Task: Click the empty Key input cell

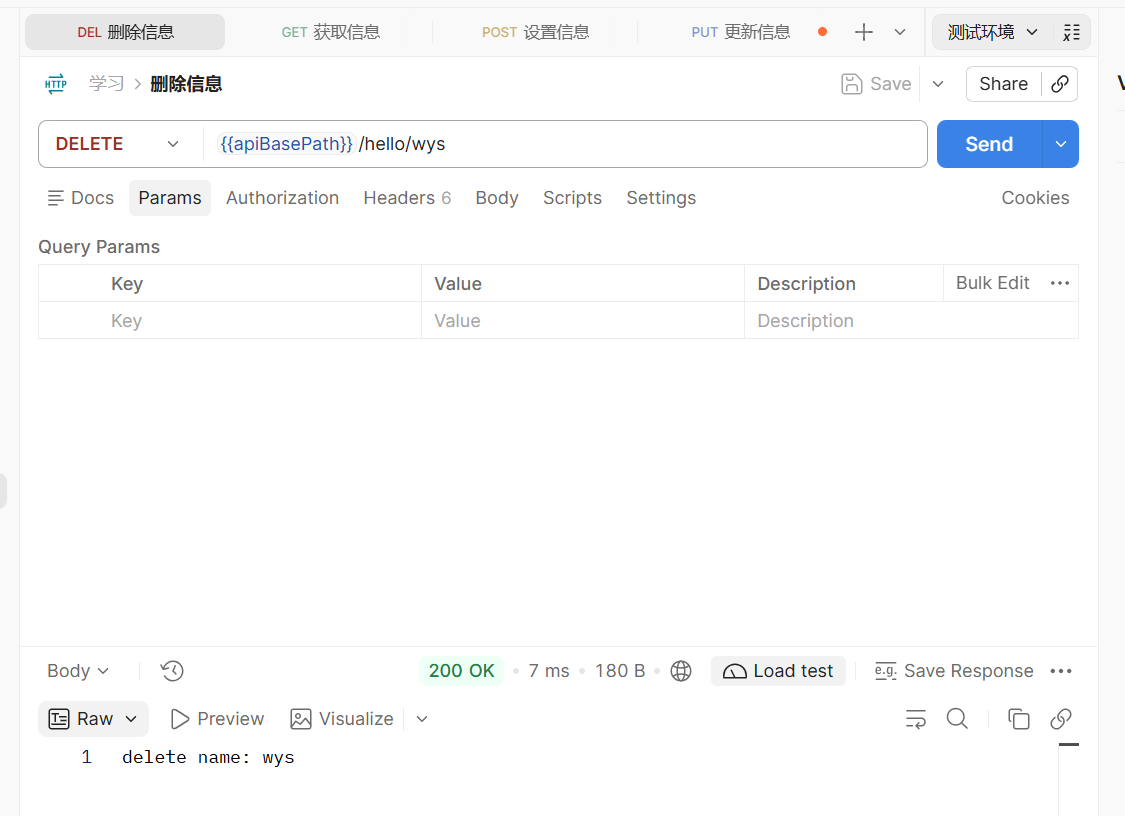Action: pos(263,321)
